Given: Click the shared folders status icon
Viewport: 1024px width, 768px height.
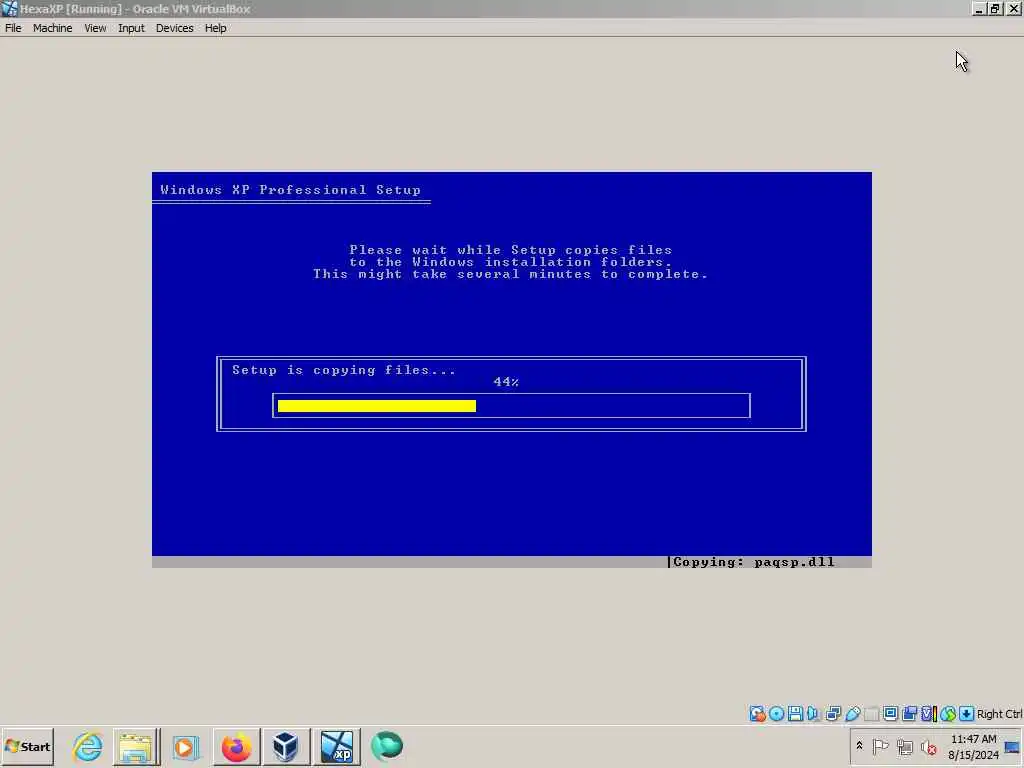Looking at the screenshot, I should (871, 714).
